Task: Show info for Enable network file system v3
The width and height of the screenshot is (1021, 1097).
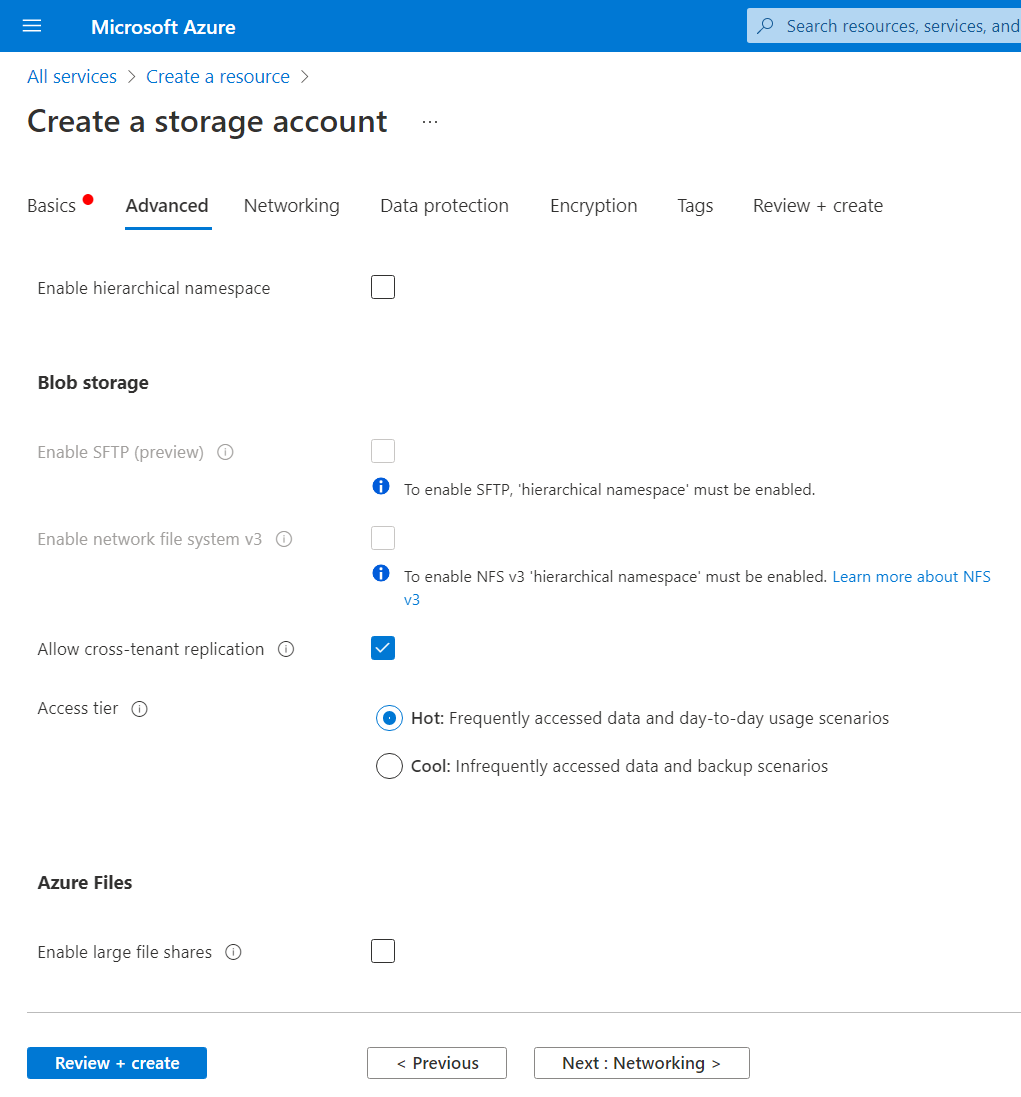Action: click(x=284, y=539)
